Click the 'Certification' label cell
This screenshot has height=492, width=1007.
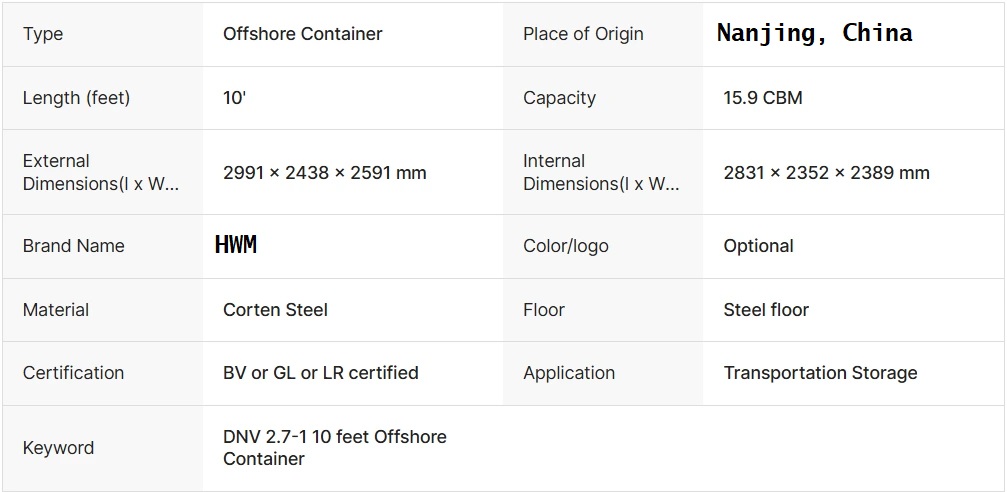pos(73,373)
